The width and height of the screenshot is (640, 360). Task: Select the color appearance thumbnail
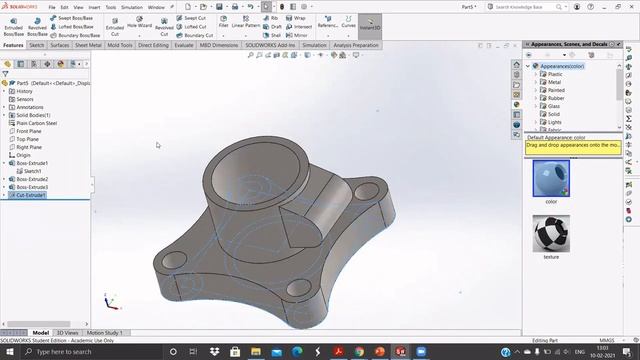551,178
